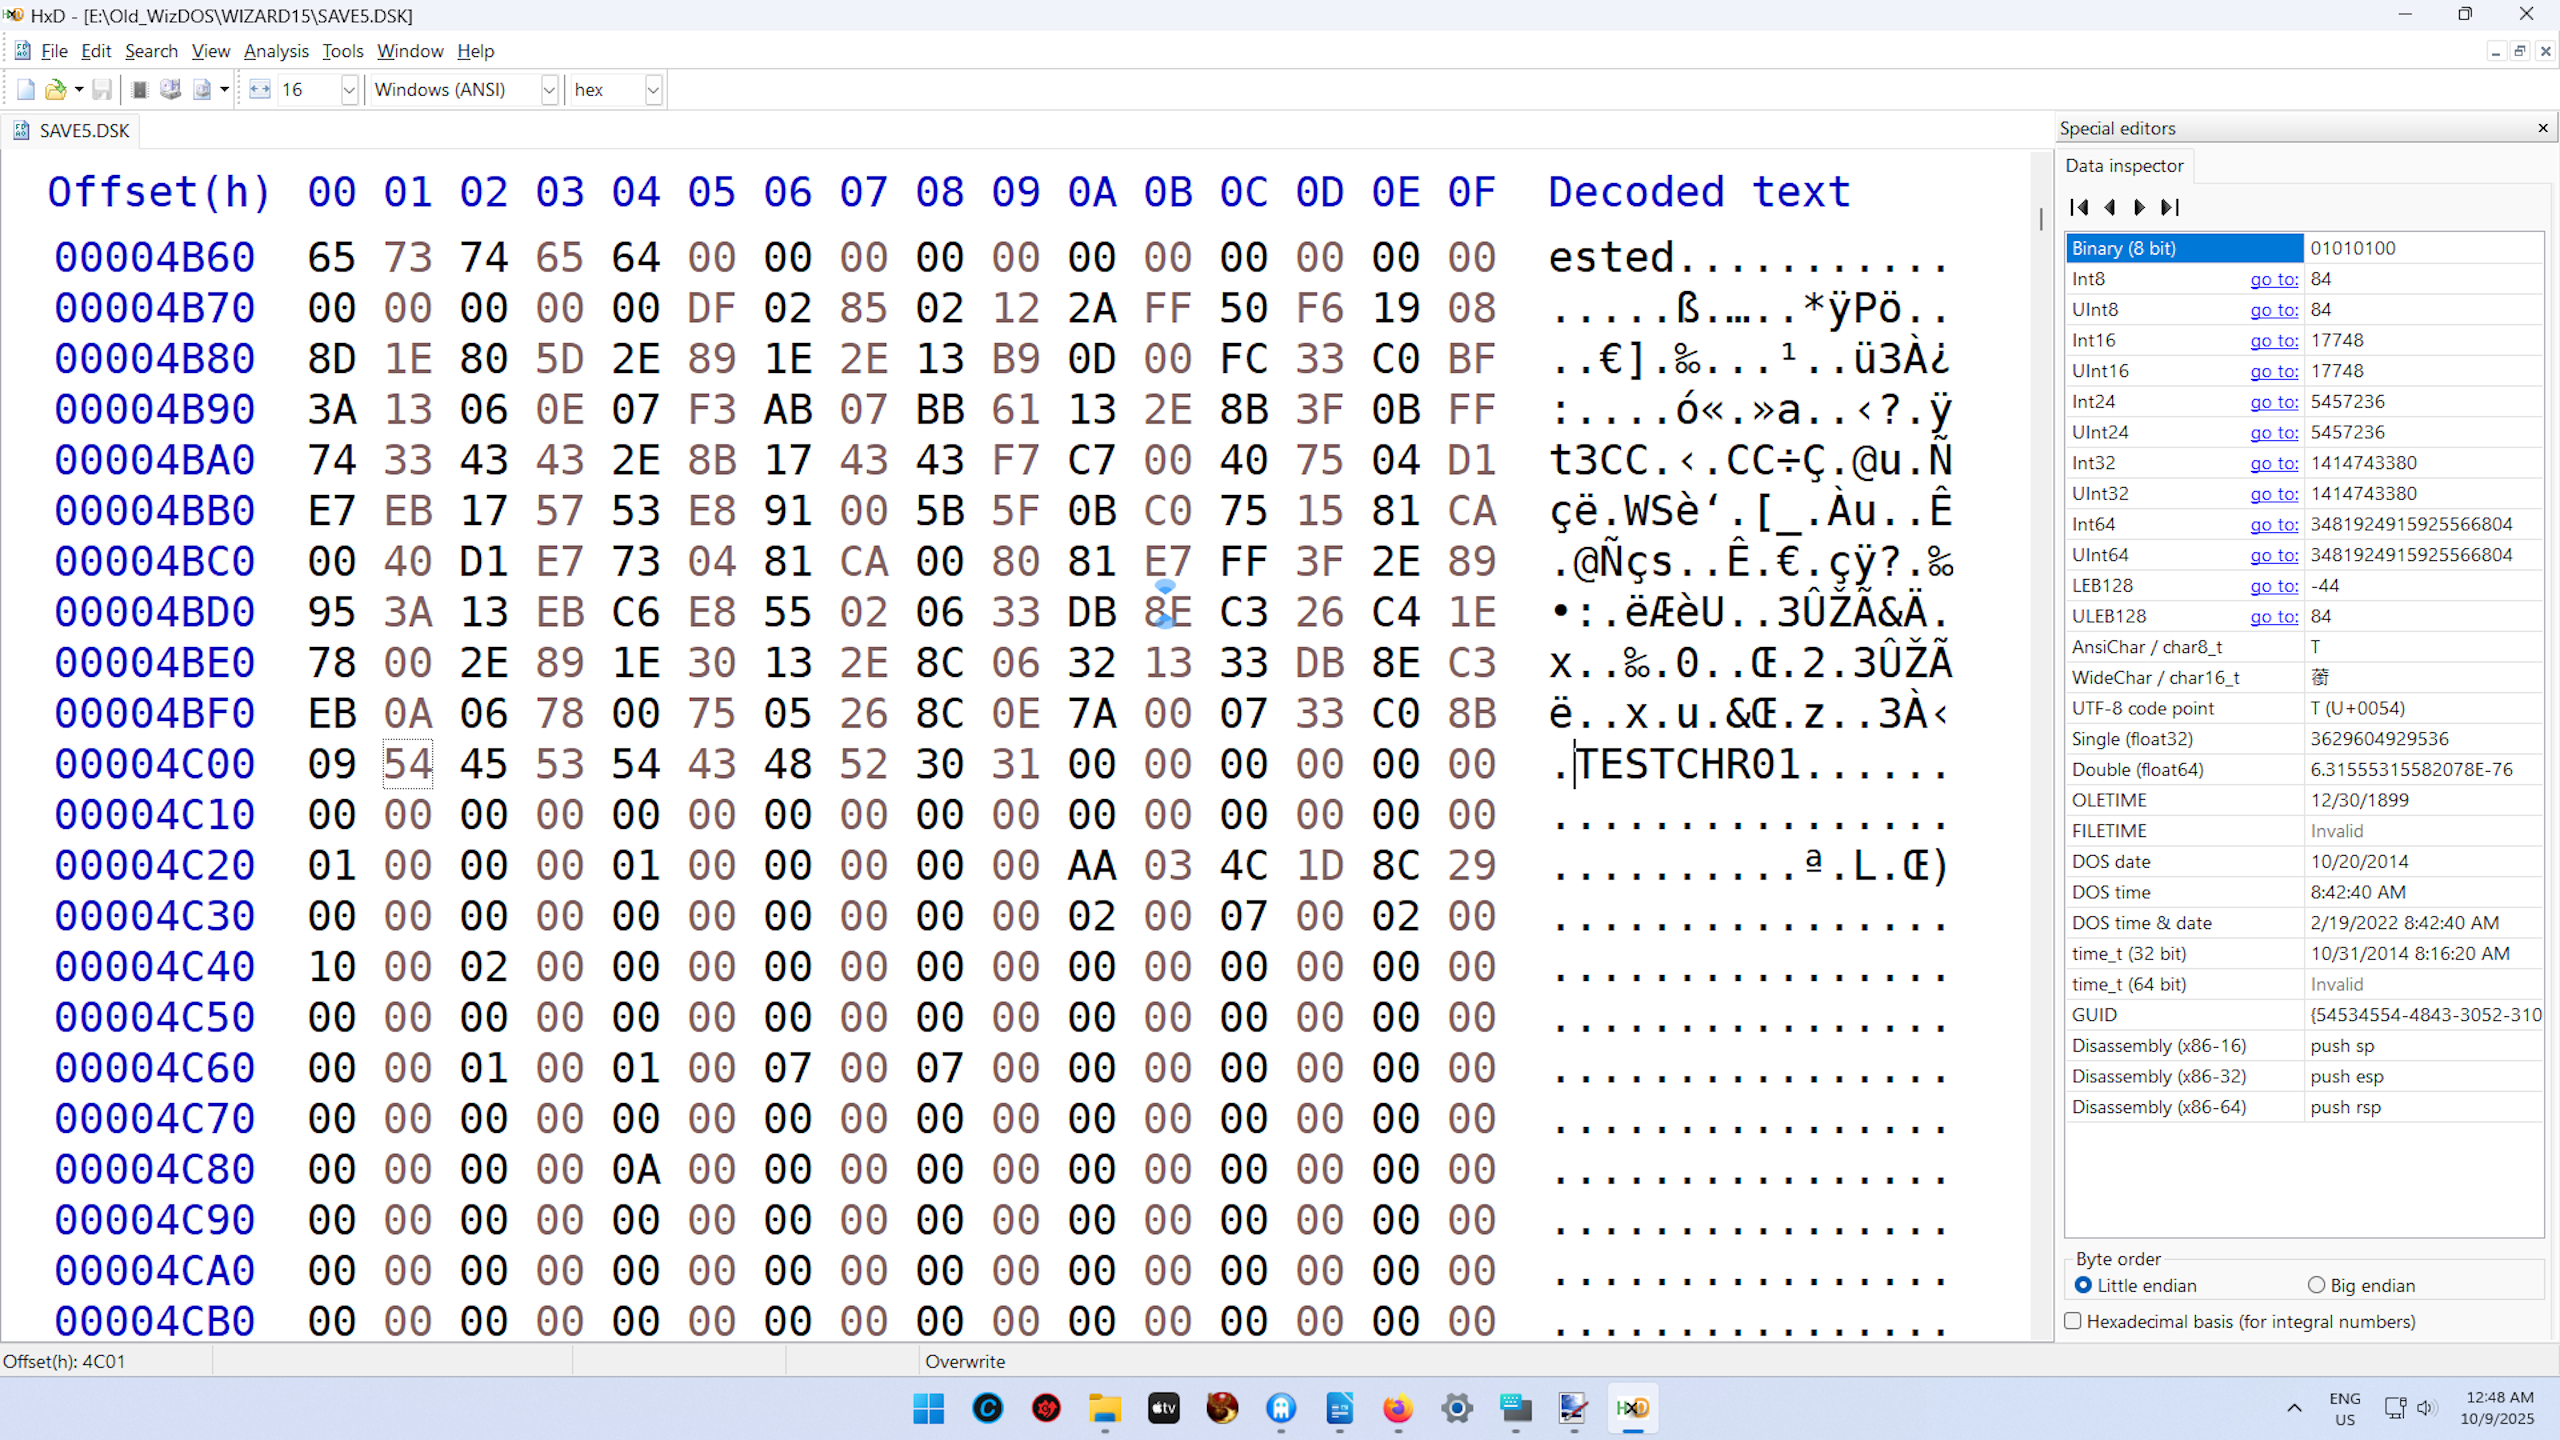The width and height of the screenshot is (2560, 1440).
Task: Open the Analysis menu
Action: click(x=276, y=50)
